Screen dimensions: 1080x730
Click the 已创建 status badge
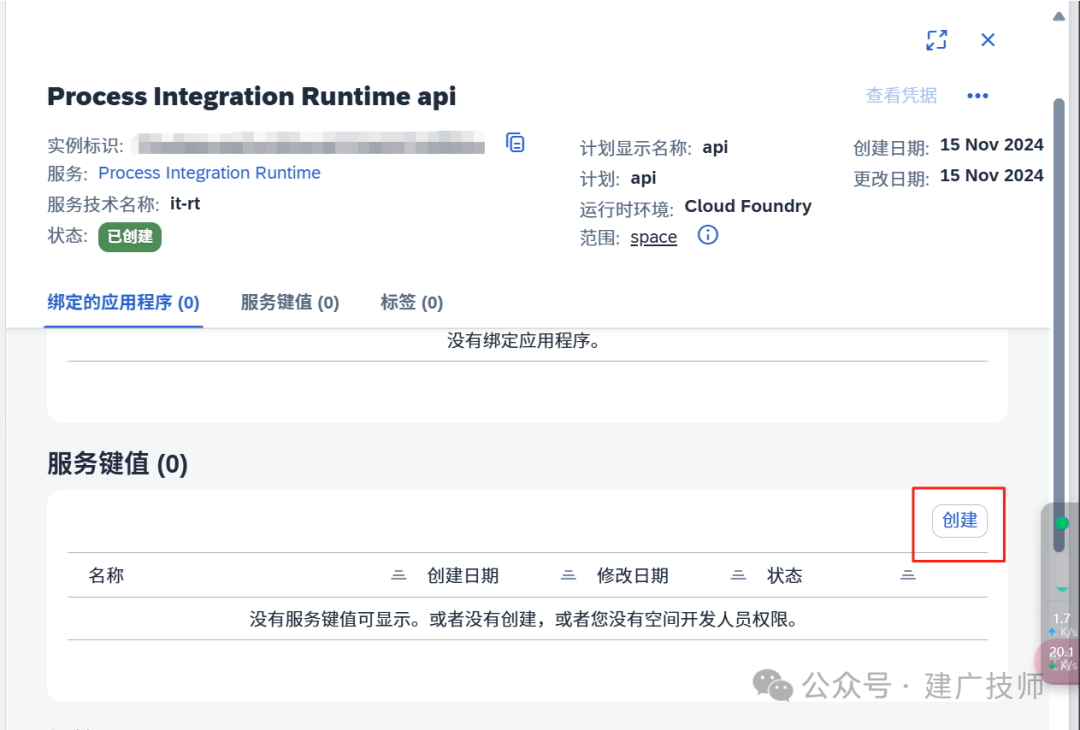coord(129,237)
